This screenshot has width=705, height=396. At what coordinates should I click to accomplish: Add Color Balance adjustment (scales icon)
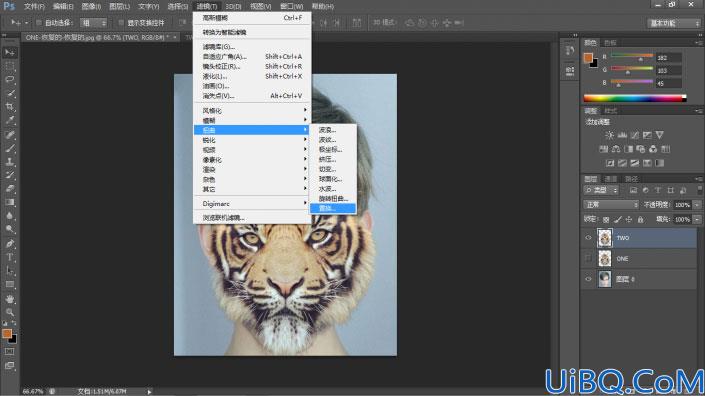tap(616, 149)
